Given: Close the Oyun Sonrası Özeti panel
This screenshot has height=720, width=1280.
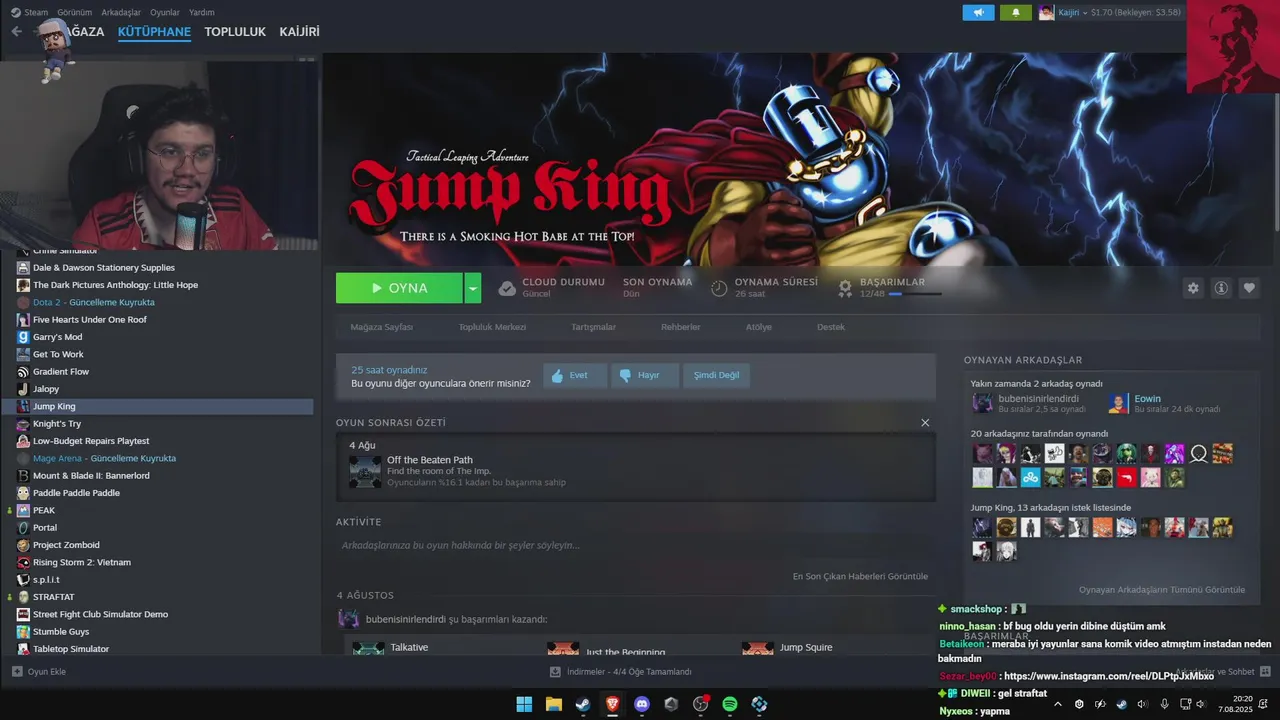Looking at the screenshot, I should click(x=925, y=423).
